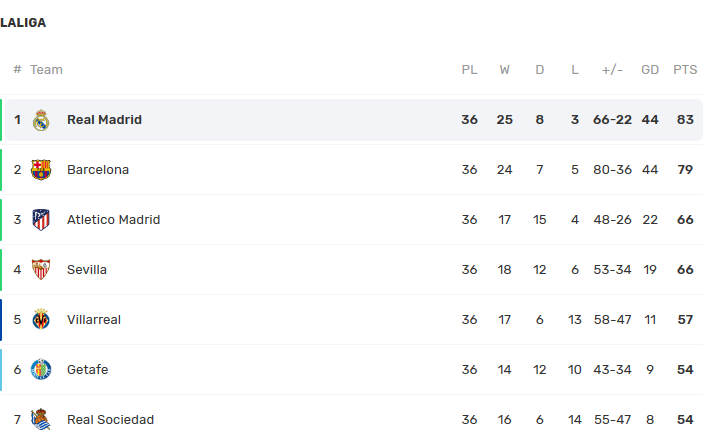Click Real Madrid's 83 points value

coord(685,120)
